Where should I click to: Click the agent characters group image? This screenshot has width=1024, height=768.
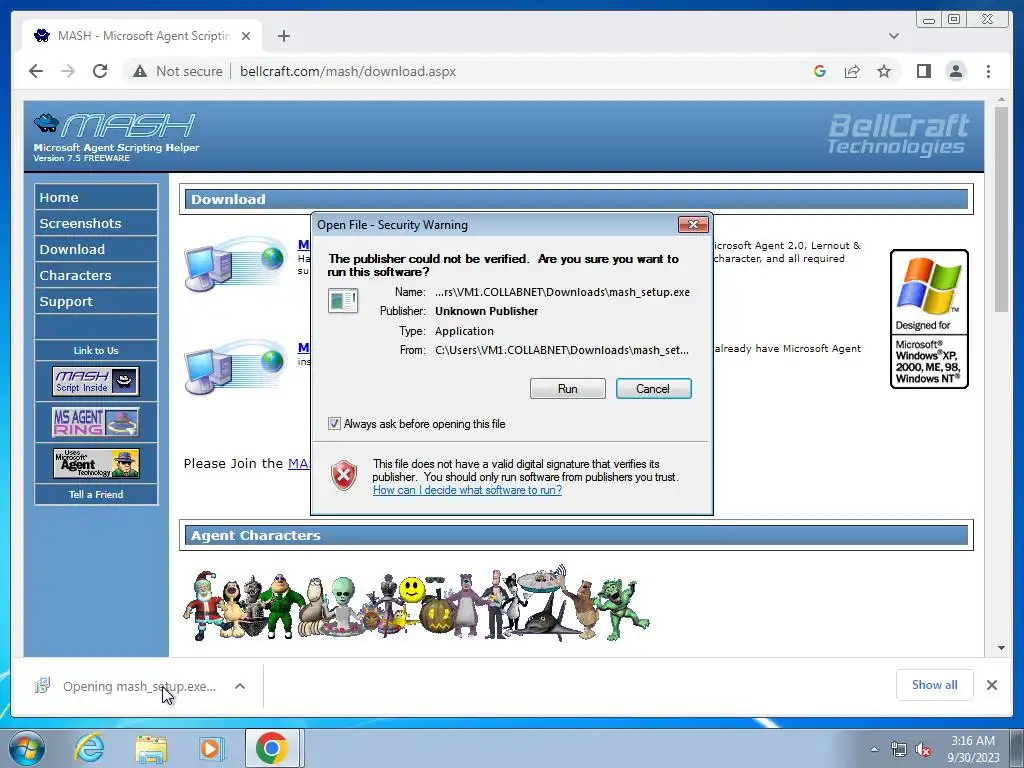pyautogui.click(x=417, y=604)
